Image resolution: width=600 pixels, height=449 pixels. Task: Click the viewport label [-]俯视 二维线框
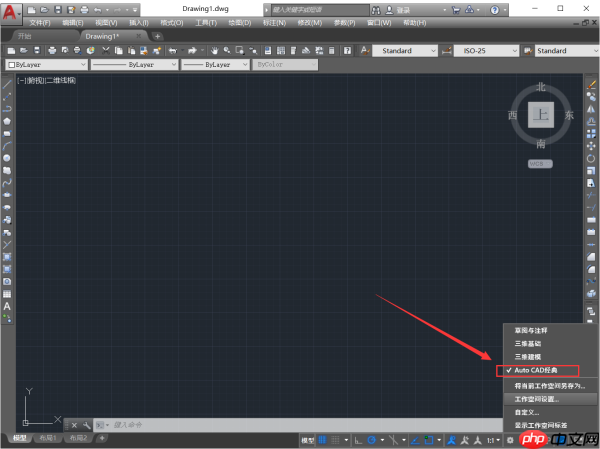46,80
